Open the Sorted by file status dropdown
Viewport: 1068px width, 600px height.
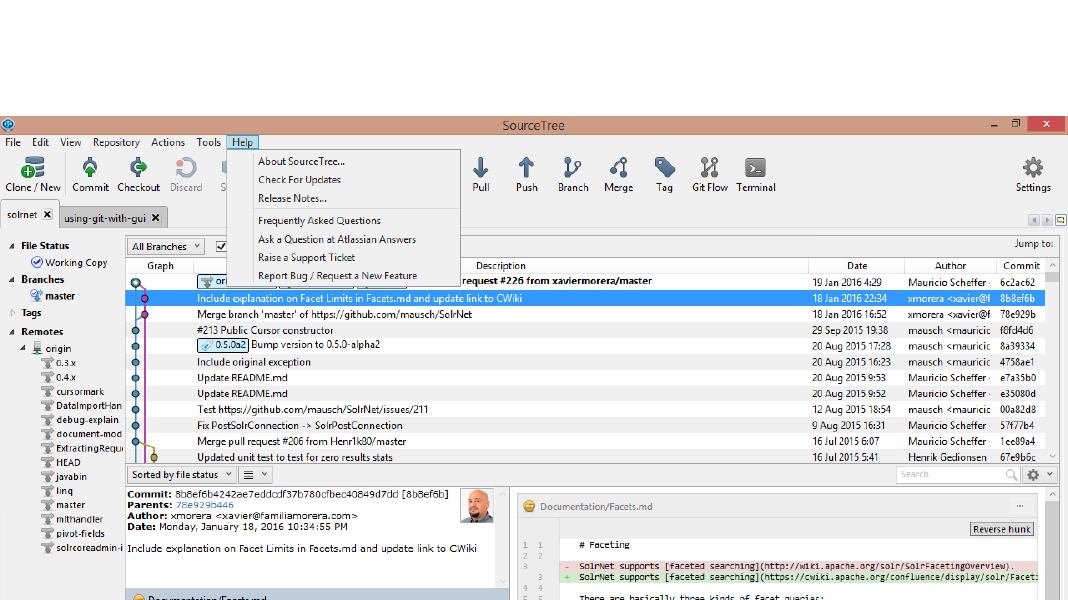(181, 475)
